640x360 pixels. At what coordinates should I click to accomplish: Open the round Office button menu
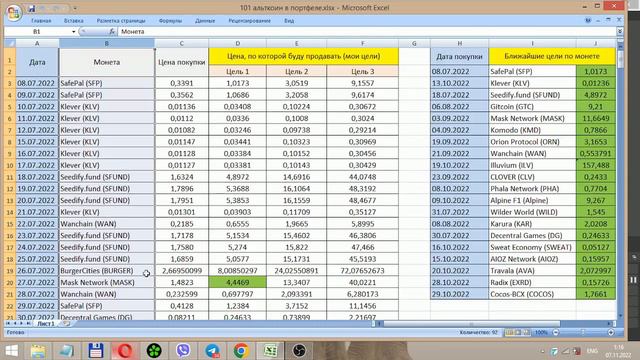(13, 13)
